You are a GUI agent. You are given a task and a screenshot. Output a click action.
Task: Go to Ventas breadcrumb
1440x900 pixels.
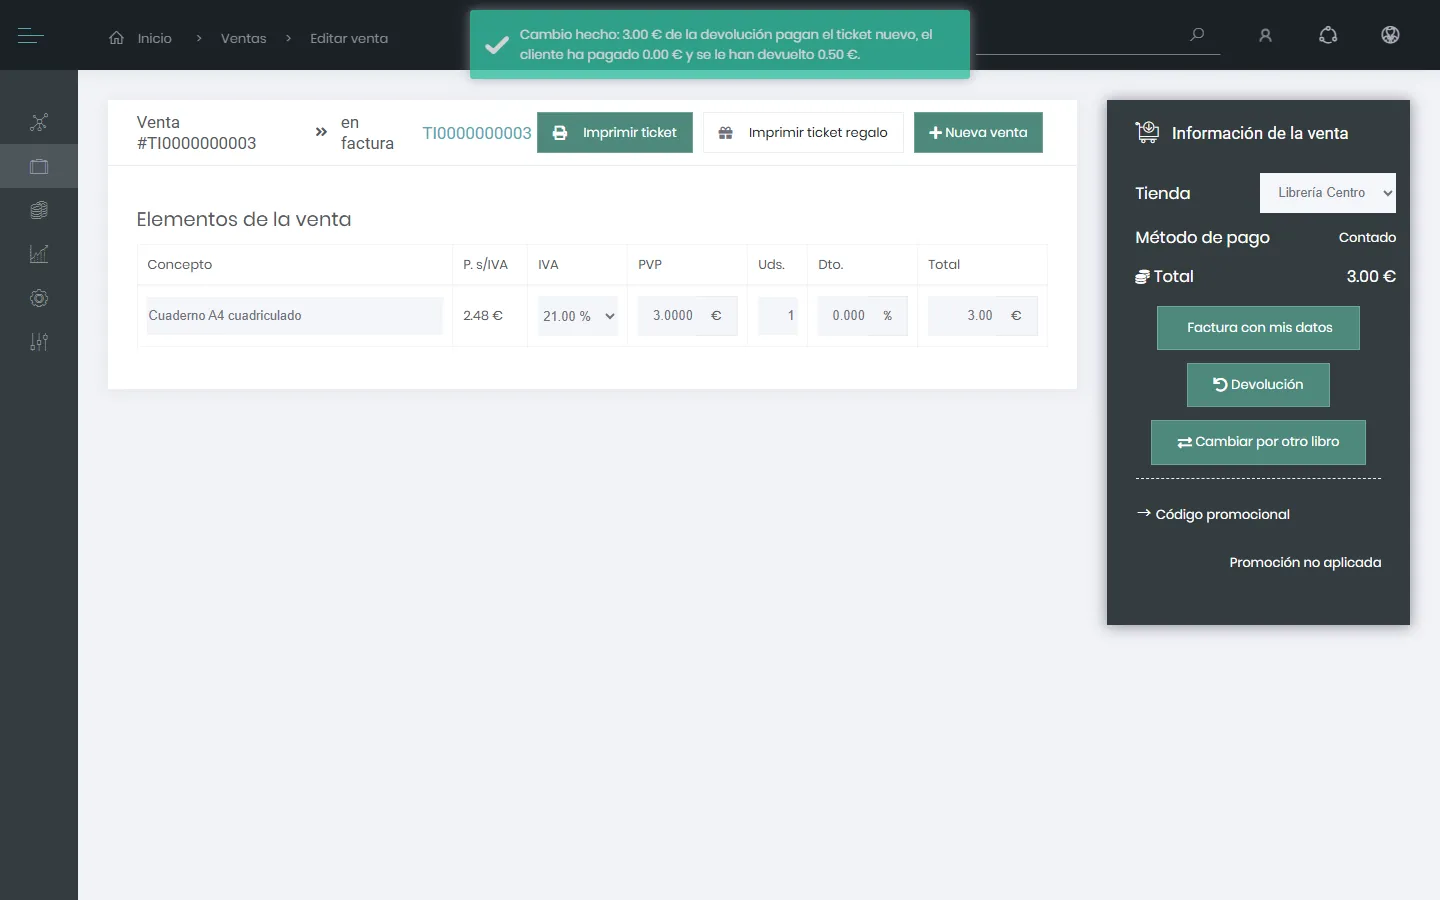pos(244,38)
